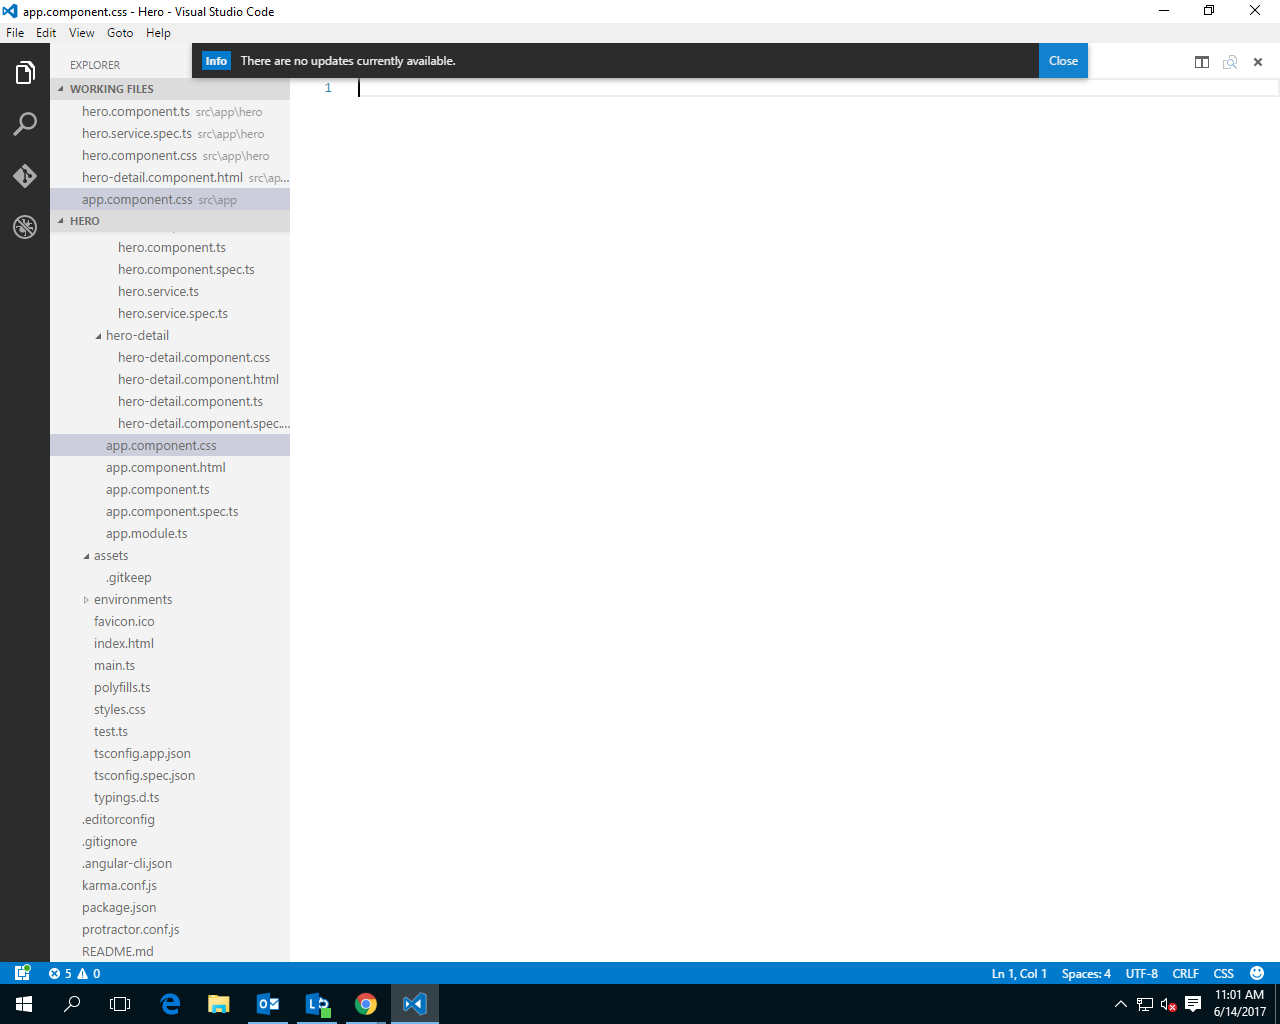Select hero.service.ts in the file tree
Image resolution: width=1280 pixels, height=1024 pixels.
[x=158, y=291]
